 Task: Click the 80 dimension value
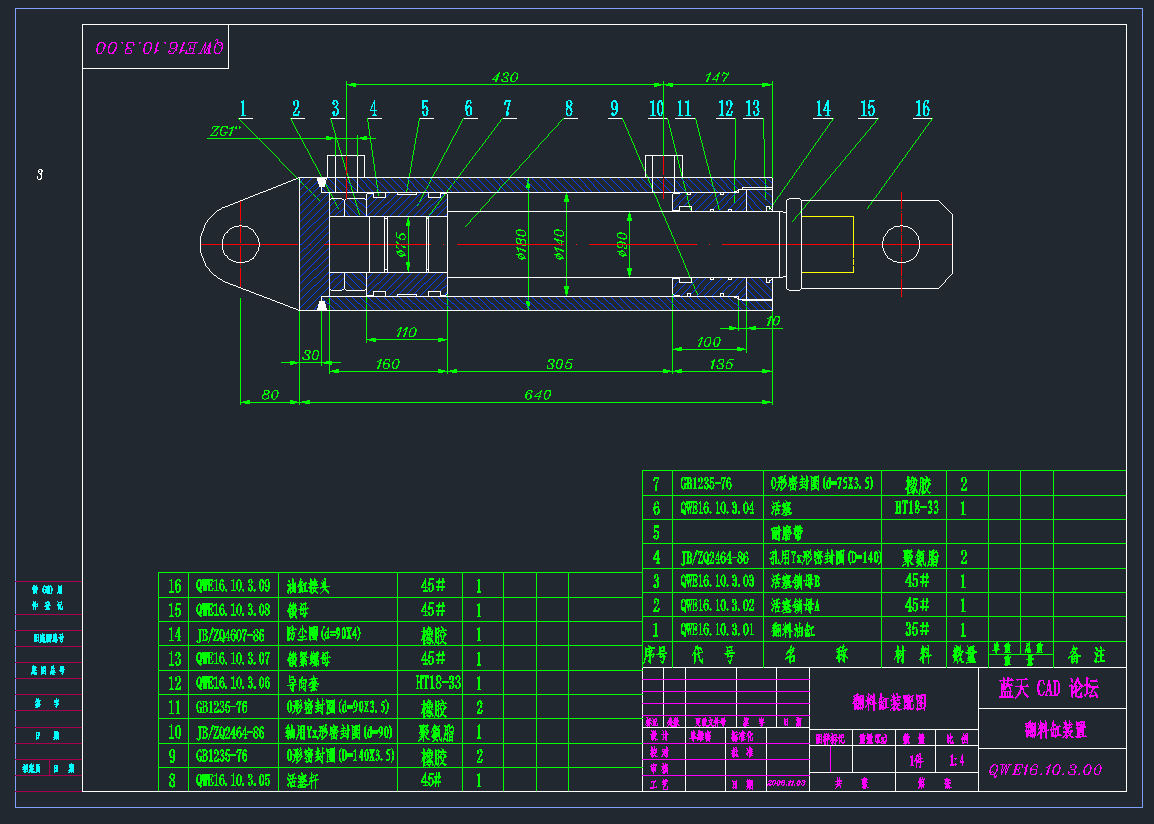(270, 394)
